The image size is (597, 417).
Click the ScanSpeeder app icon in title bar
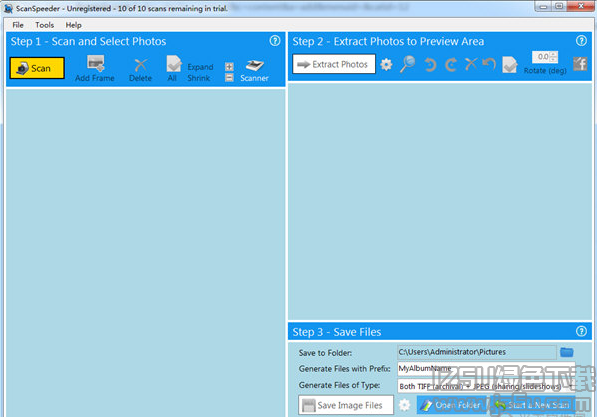tap(8, 8)
